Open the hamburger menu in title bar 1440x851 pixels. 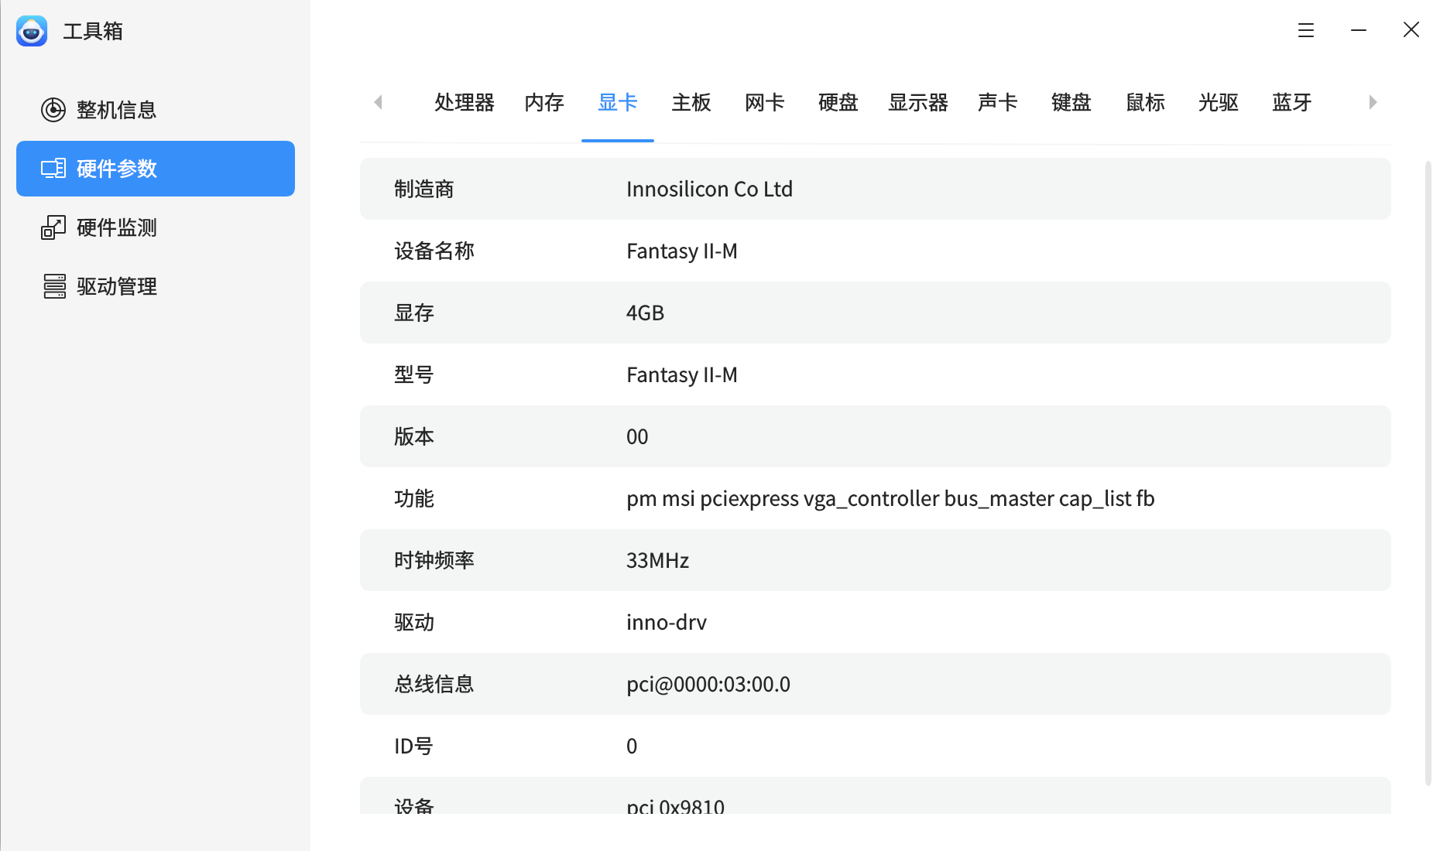[1306, 30]
